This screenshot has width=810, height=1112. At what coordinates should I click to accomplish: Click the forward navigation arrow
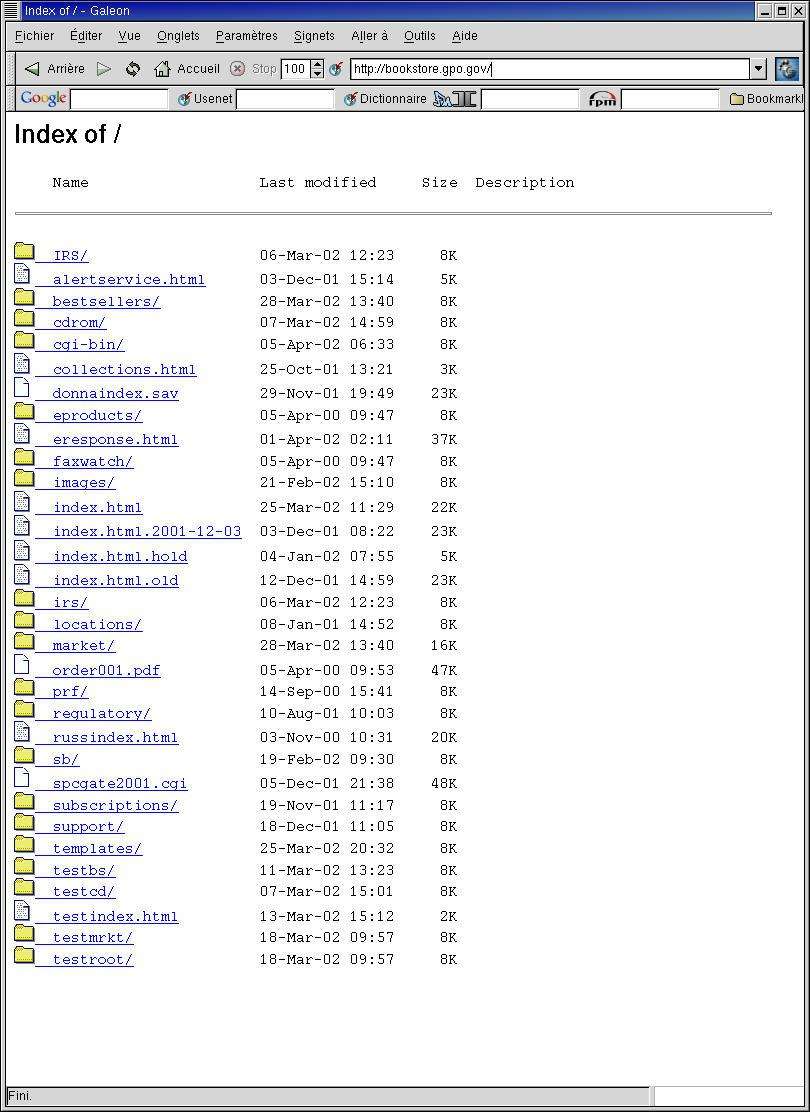(x=104, y=69)
